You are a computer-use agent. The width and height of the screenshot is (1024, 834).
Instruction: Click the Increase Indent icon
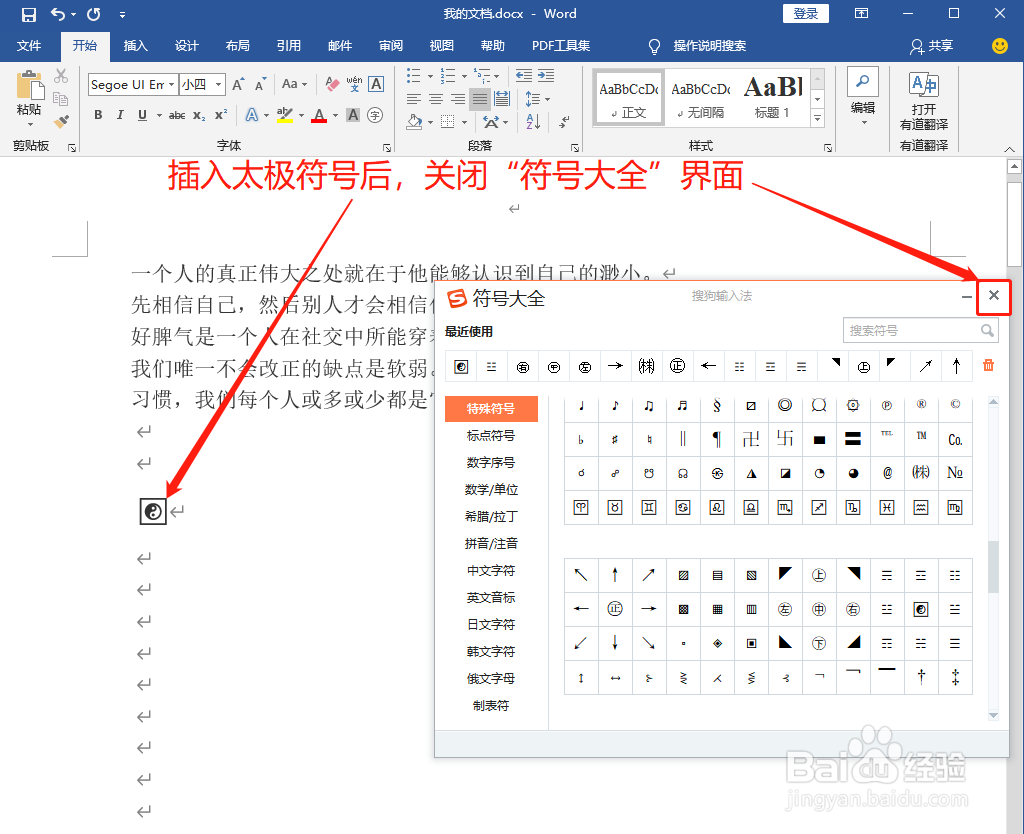coord(546,75)
